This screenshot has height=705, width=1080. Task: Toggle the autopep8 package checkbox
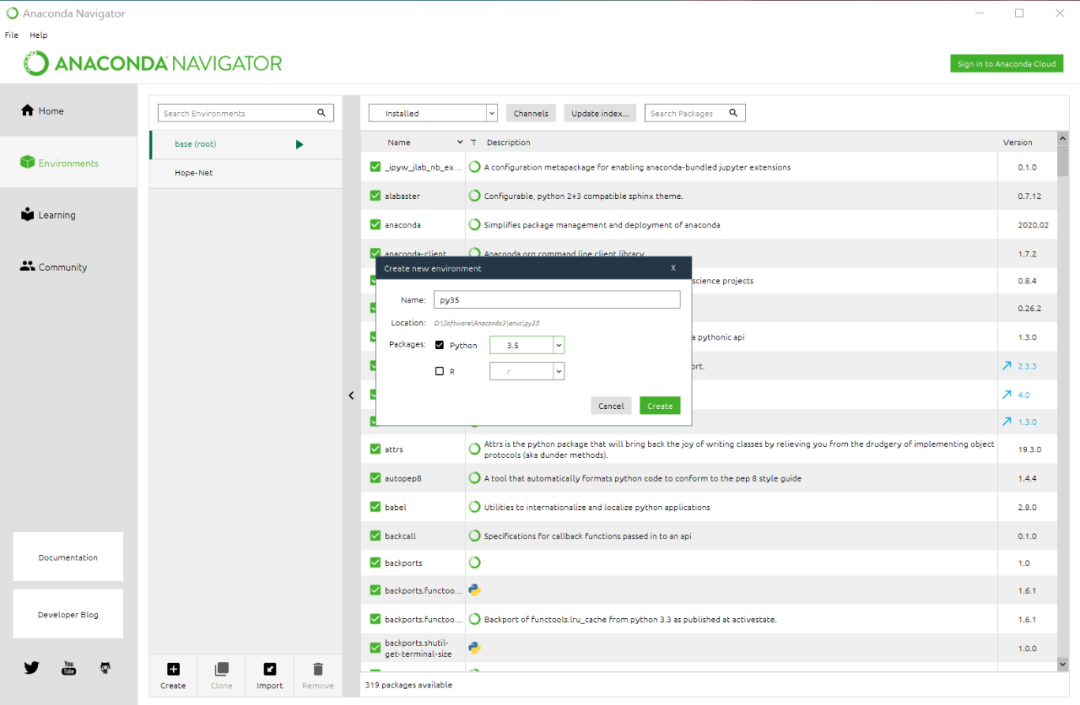375,478
